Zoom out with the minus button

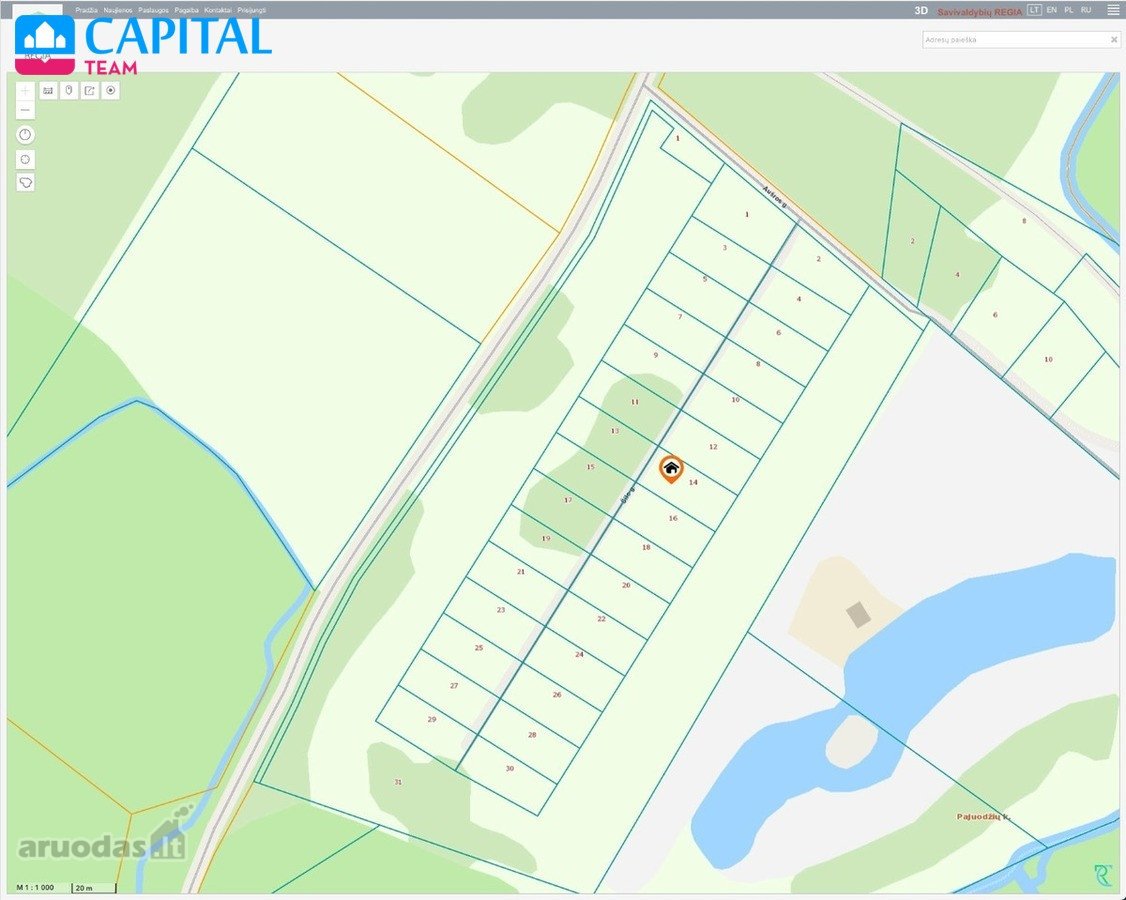pyautogui.click(x=25, y=110)
